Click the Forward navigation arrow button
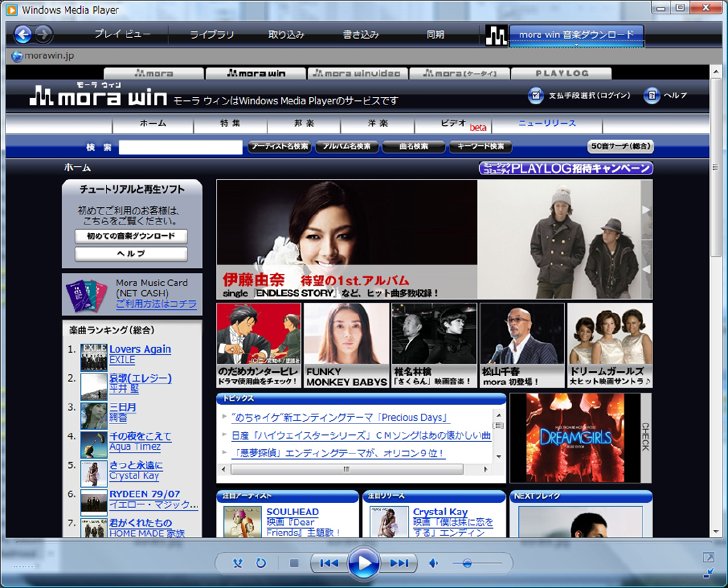The width and height of the screenshot is (728, 588). tap(44, 34)
